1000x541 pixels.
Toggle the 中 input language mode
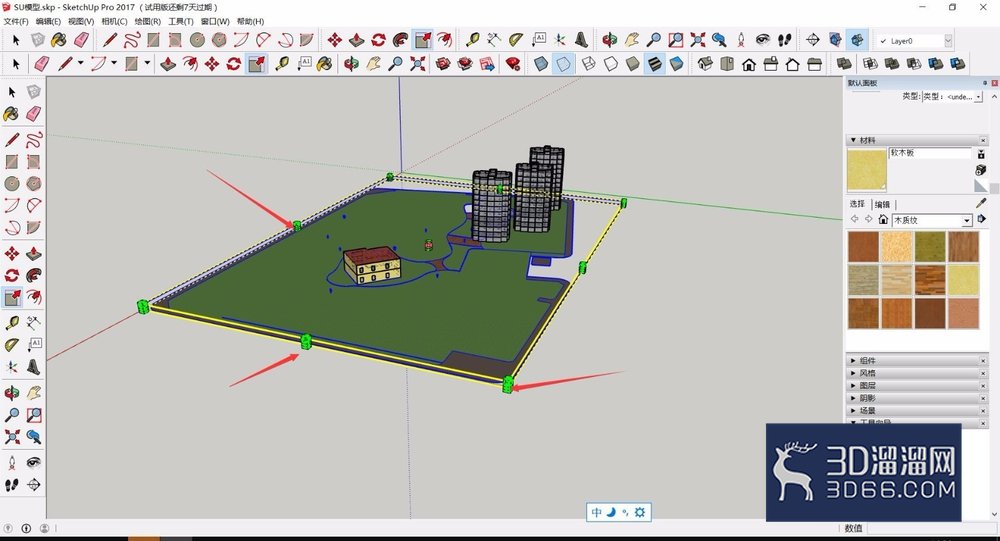tap(596, 512)
